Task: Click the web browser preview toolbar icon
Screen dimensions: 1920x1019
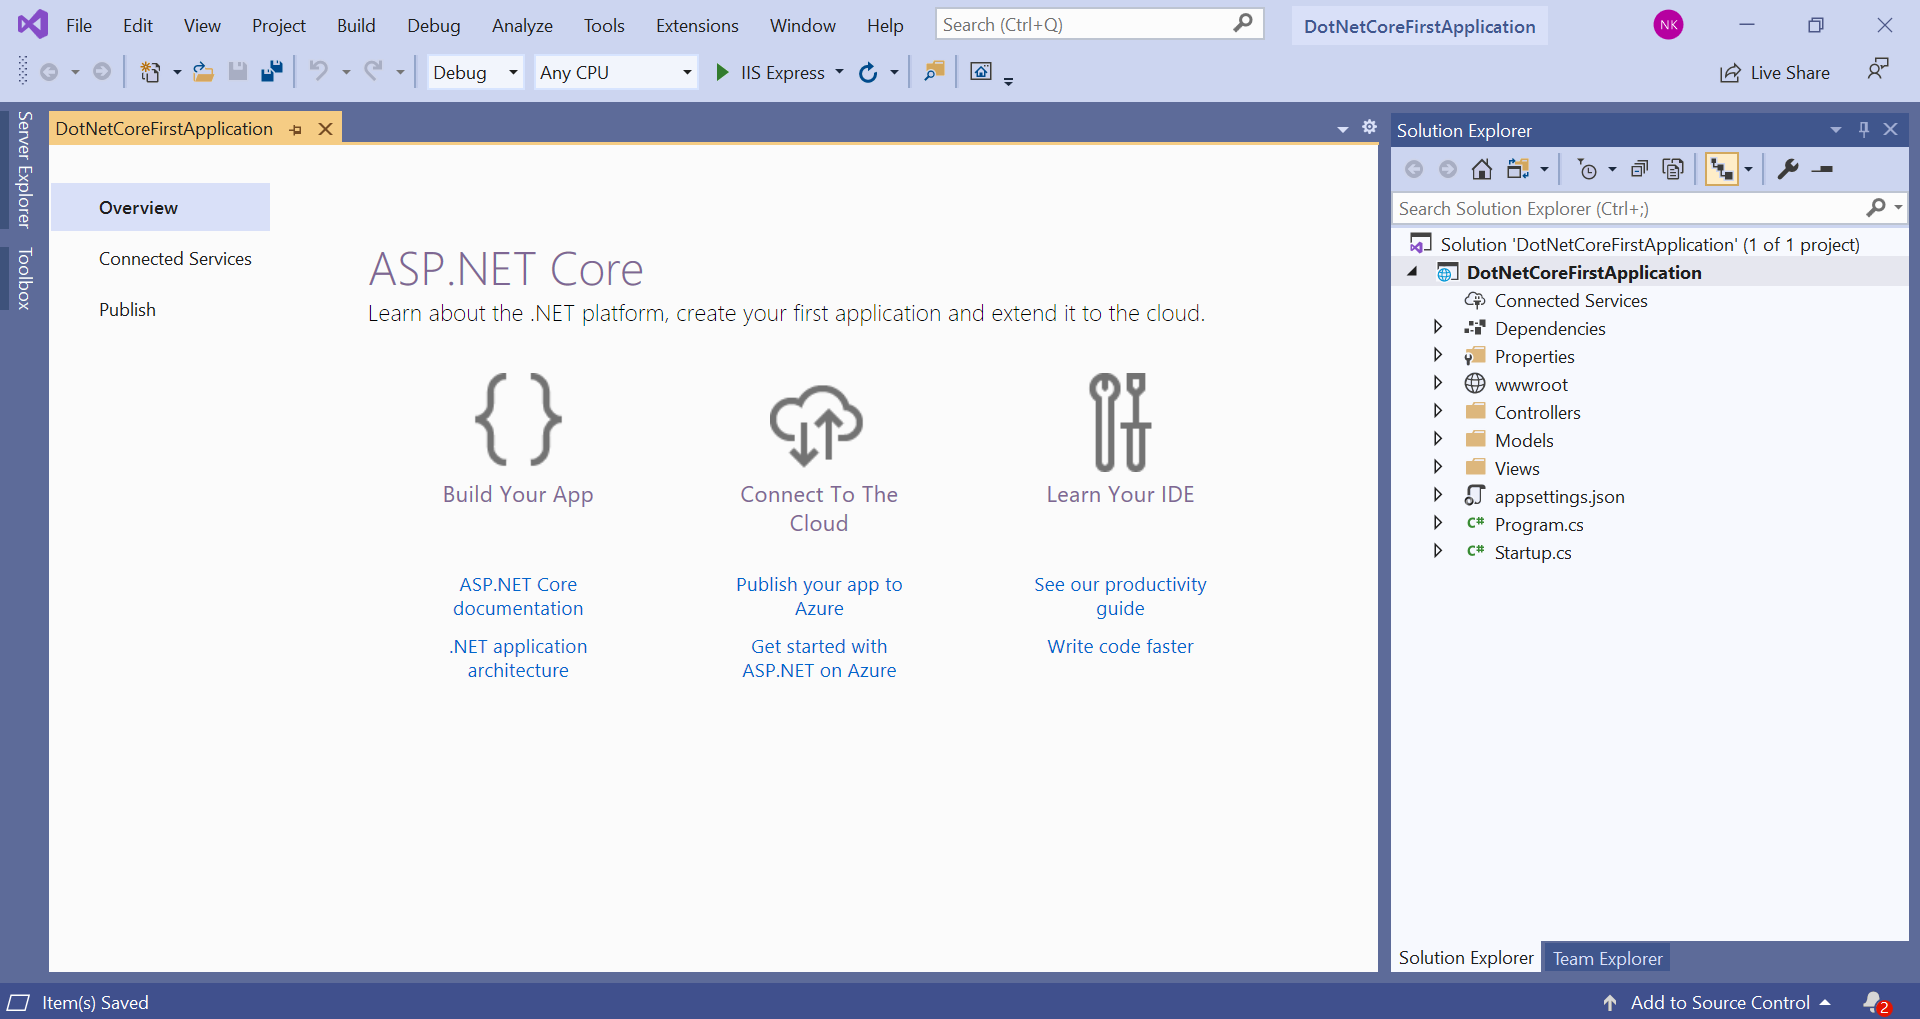Action: coord(981,71)
